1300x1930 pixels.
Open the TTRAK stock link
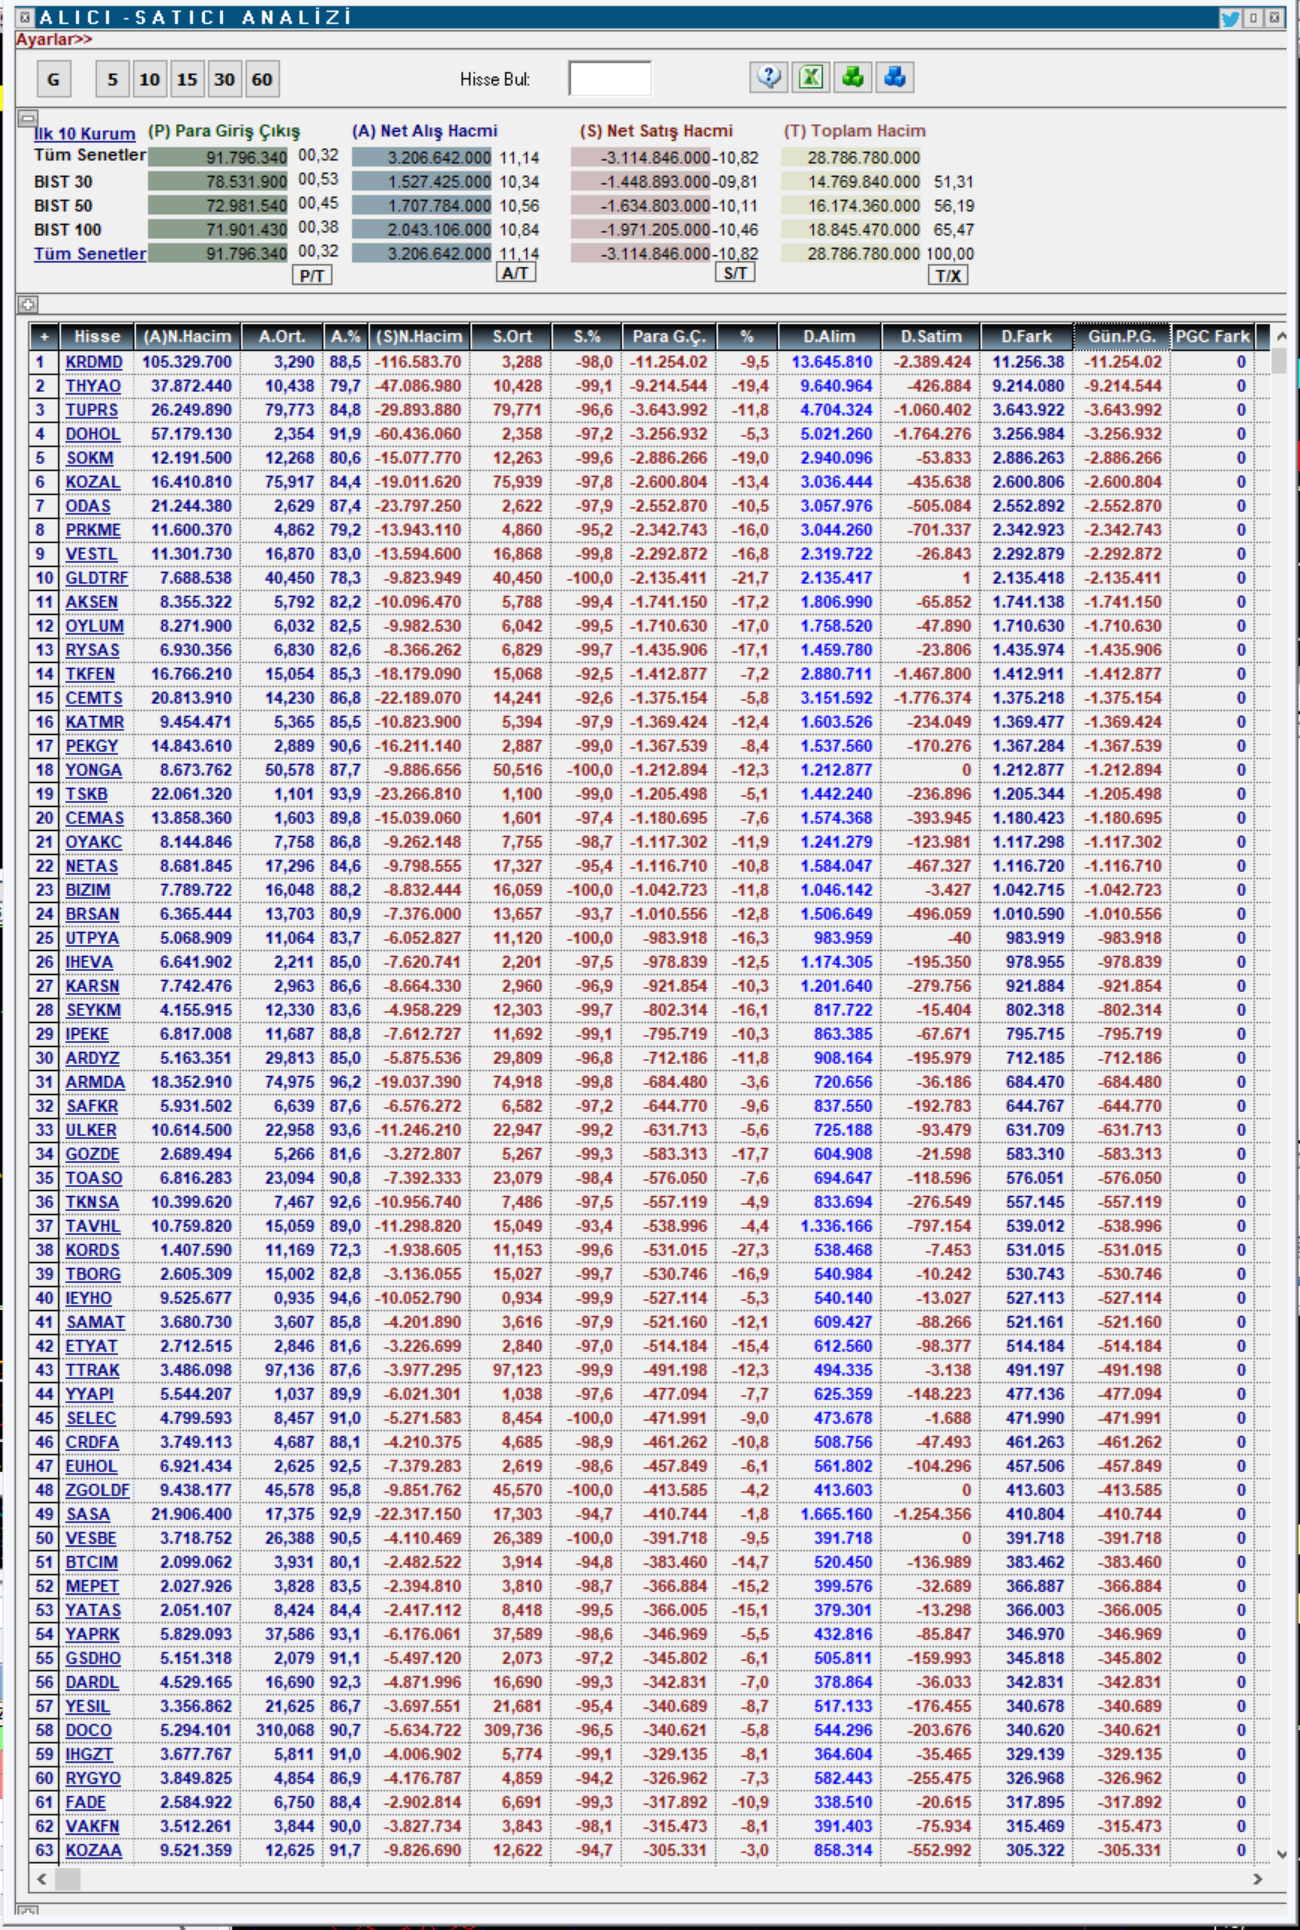[x=92, y=1370]
